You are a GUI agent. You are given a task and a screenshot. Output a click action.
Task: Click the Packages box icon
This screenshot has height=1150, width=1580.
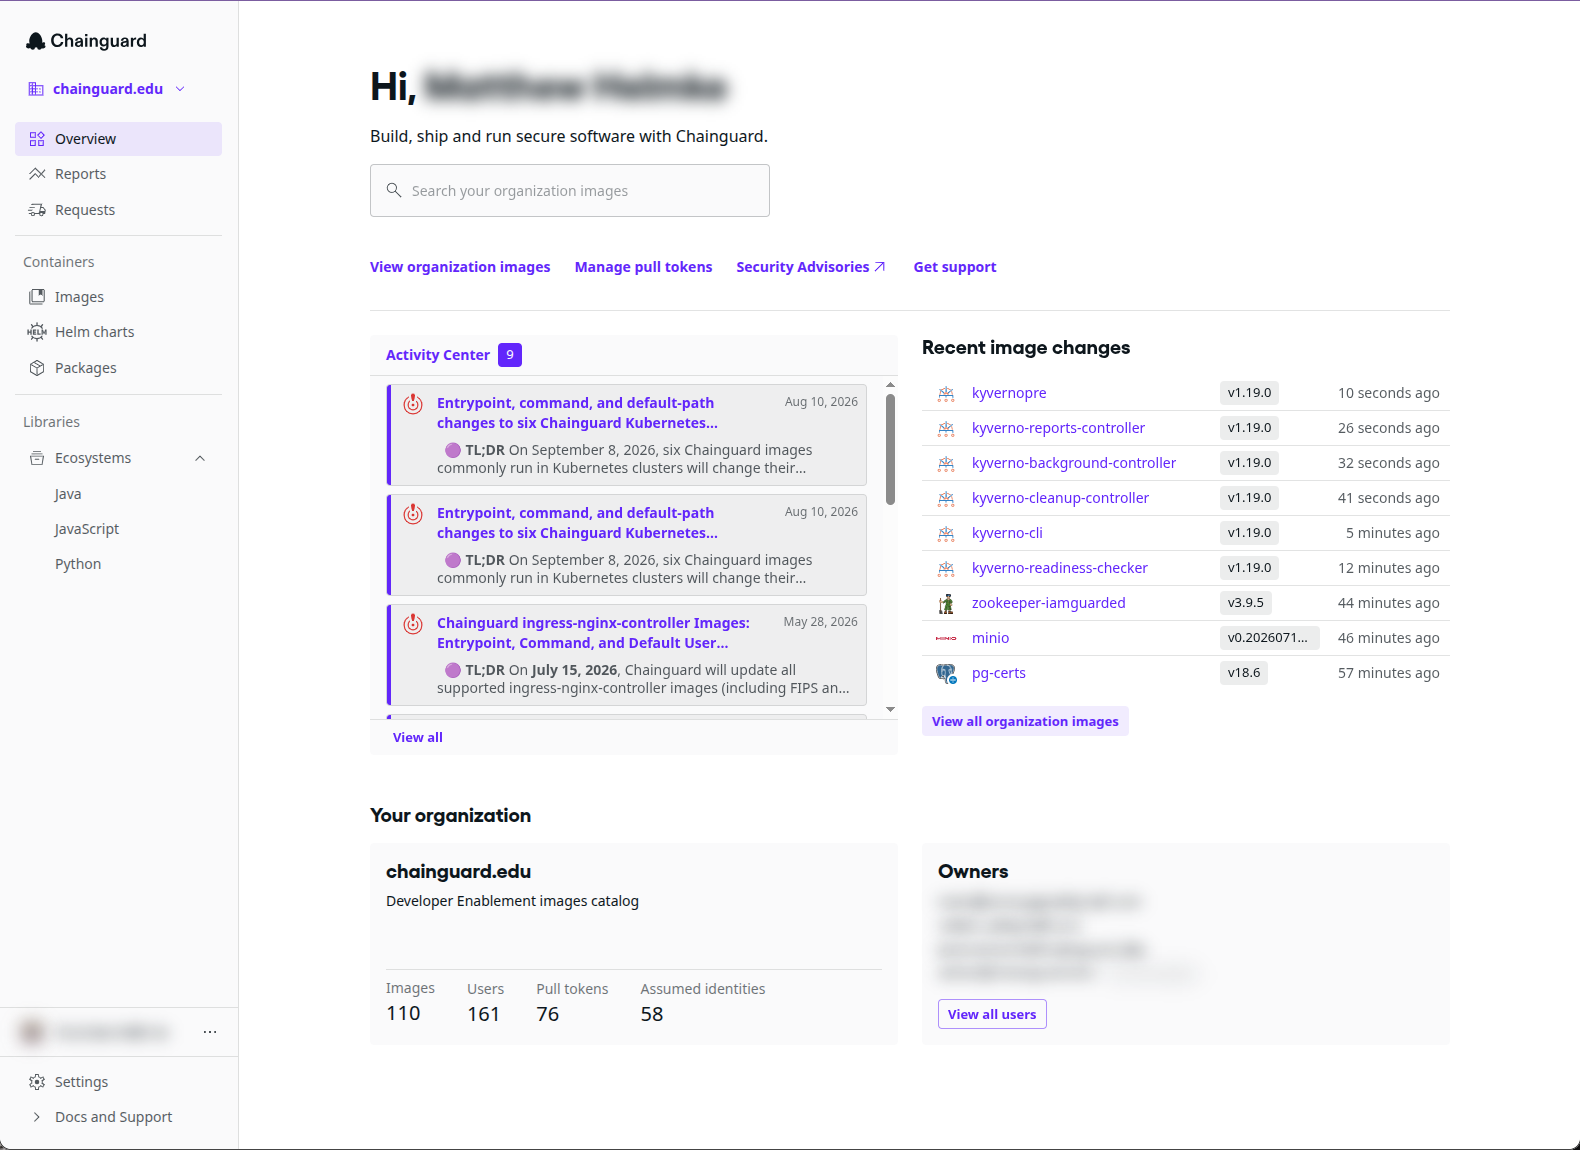[x=37, y=368]
